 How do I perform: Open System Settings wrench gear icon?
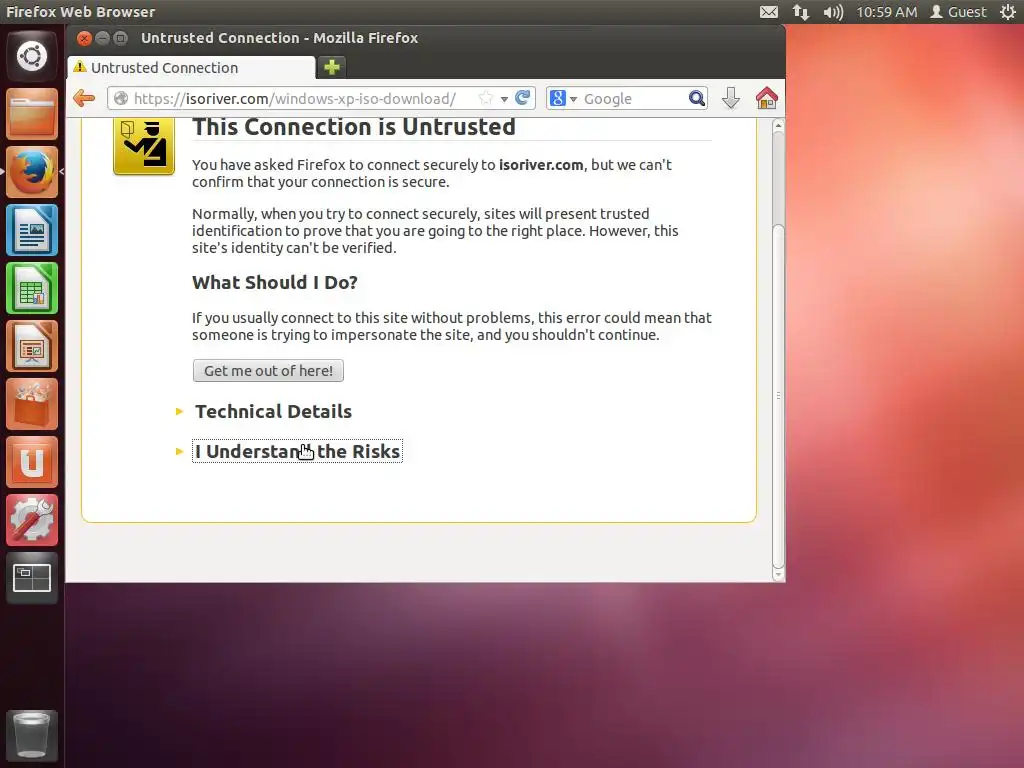click(x=32, y=520)
